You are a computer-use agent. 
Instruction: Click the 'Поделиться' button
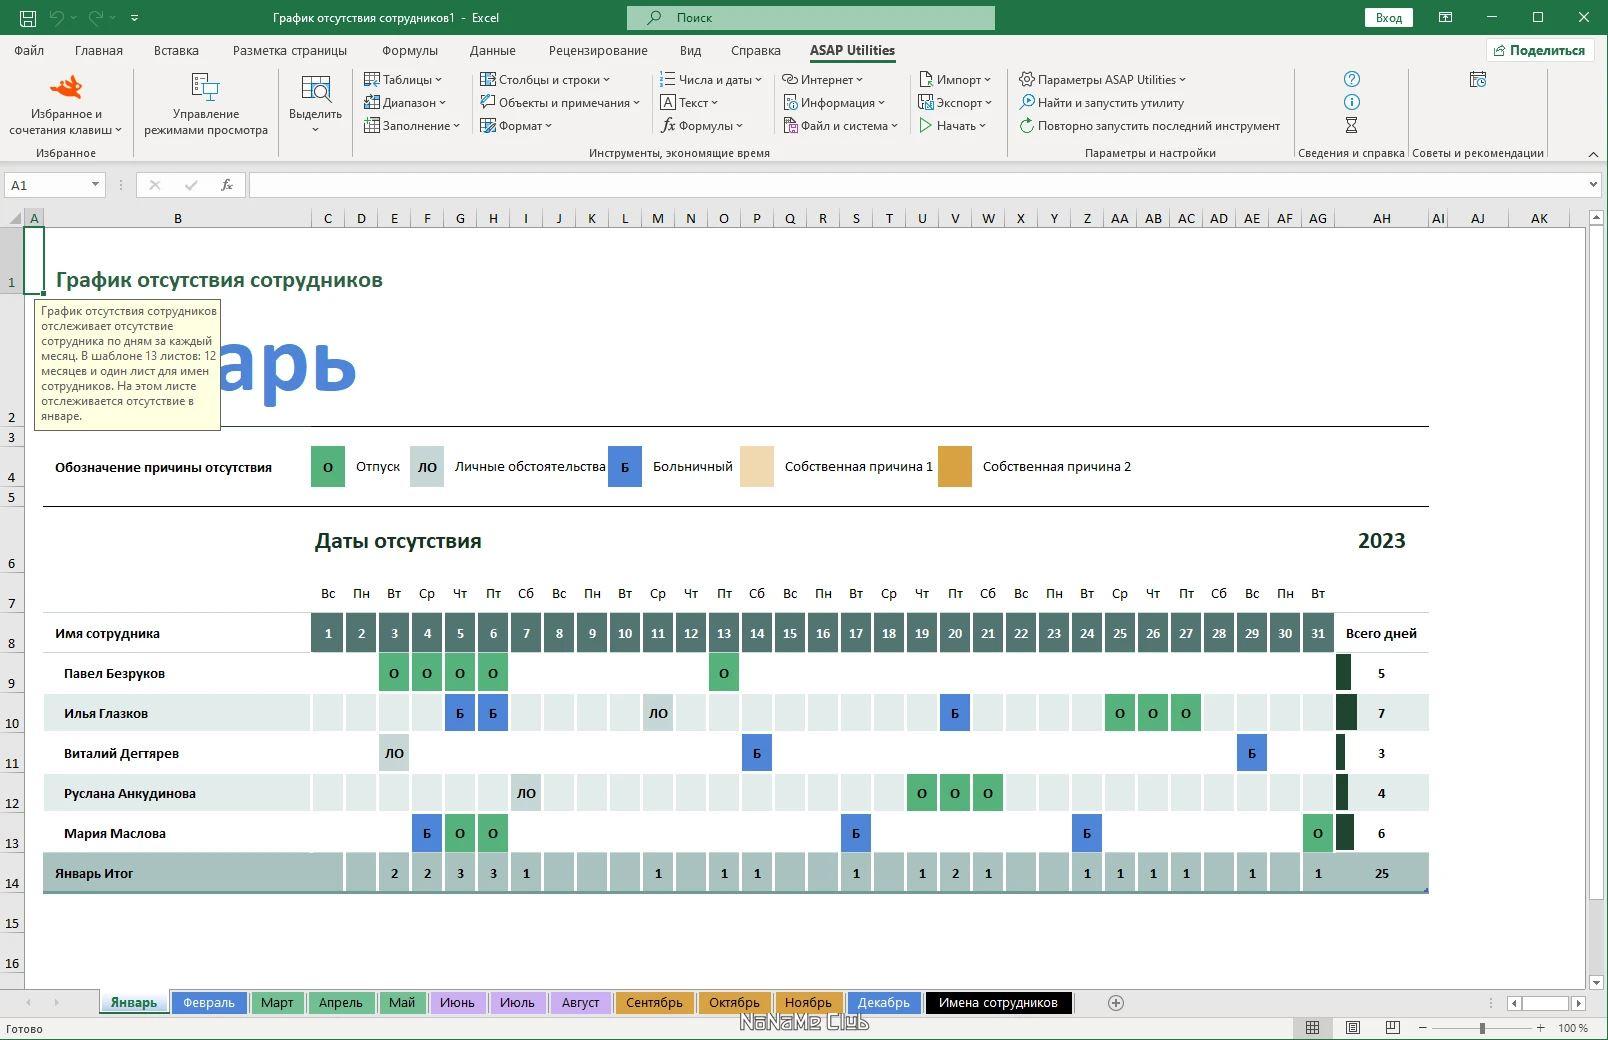tap(1540, 49)
